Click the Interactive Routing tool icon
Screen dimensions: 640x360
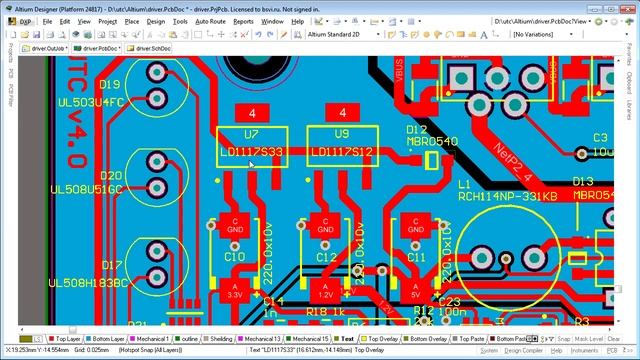391,35
